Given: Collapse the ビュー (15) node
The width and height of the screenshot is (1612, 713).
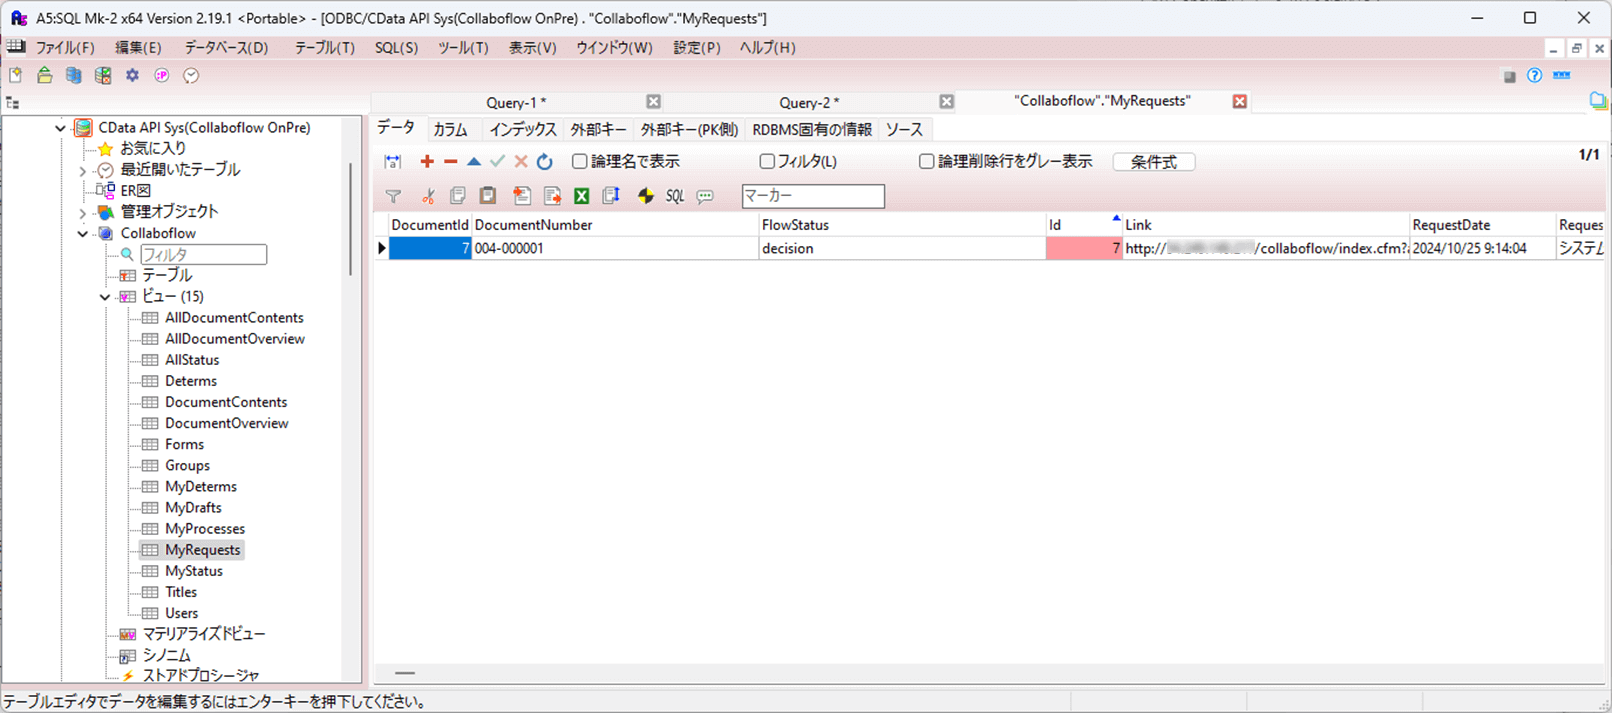Looking at the screenshot, I should (x=105, y=297).
